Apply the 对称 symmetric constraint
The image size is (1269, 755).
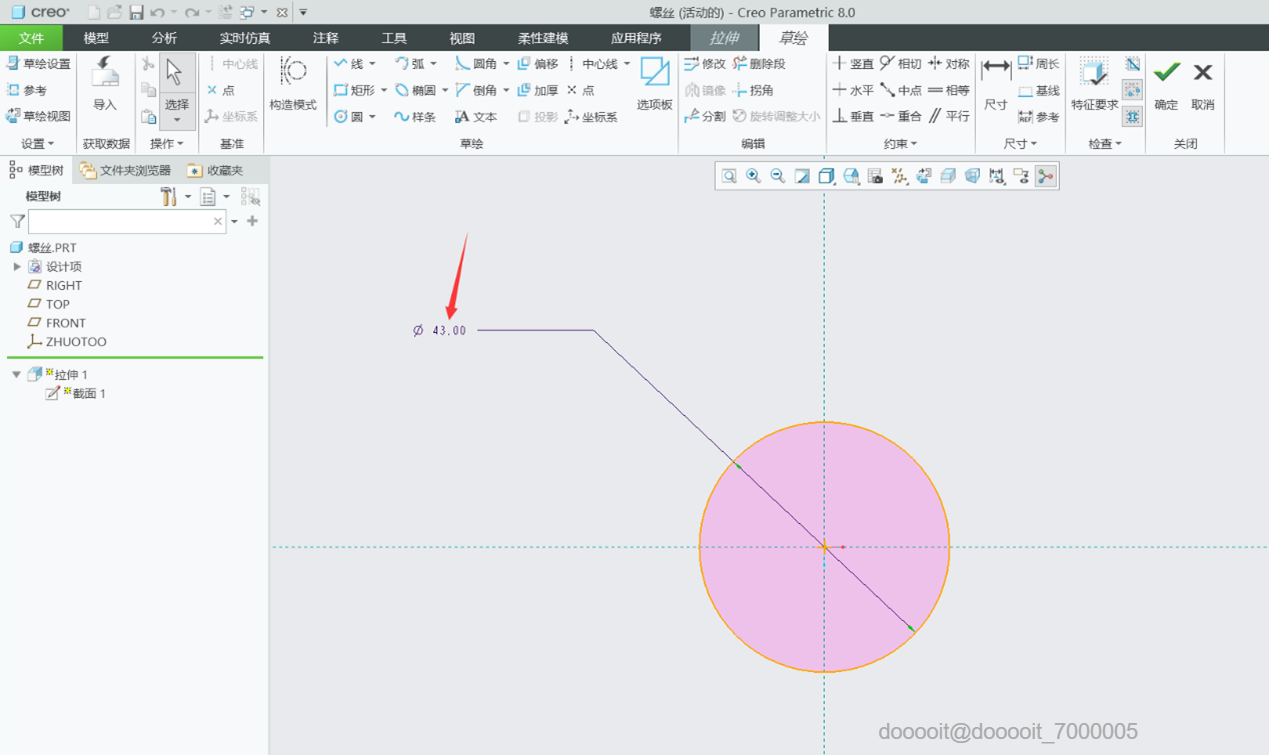pos(949,64)
